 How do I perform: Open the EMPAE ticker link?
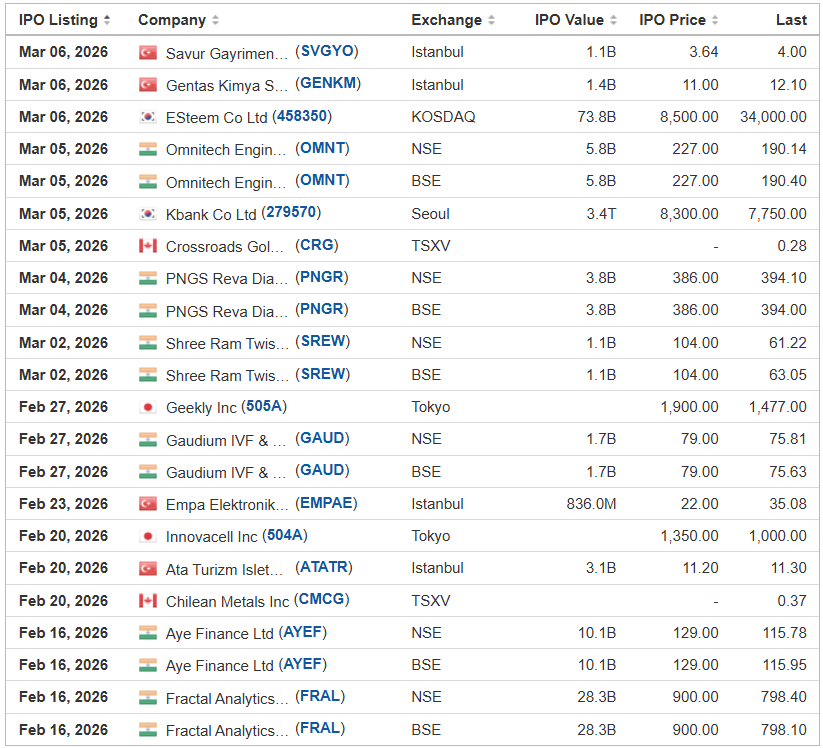[326, 503]
